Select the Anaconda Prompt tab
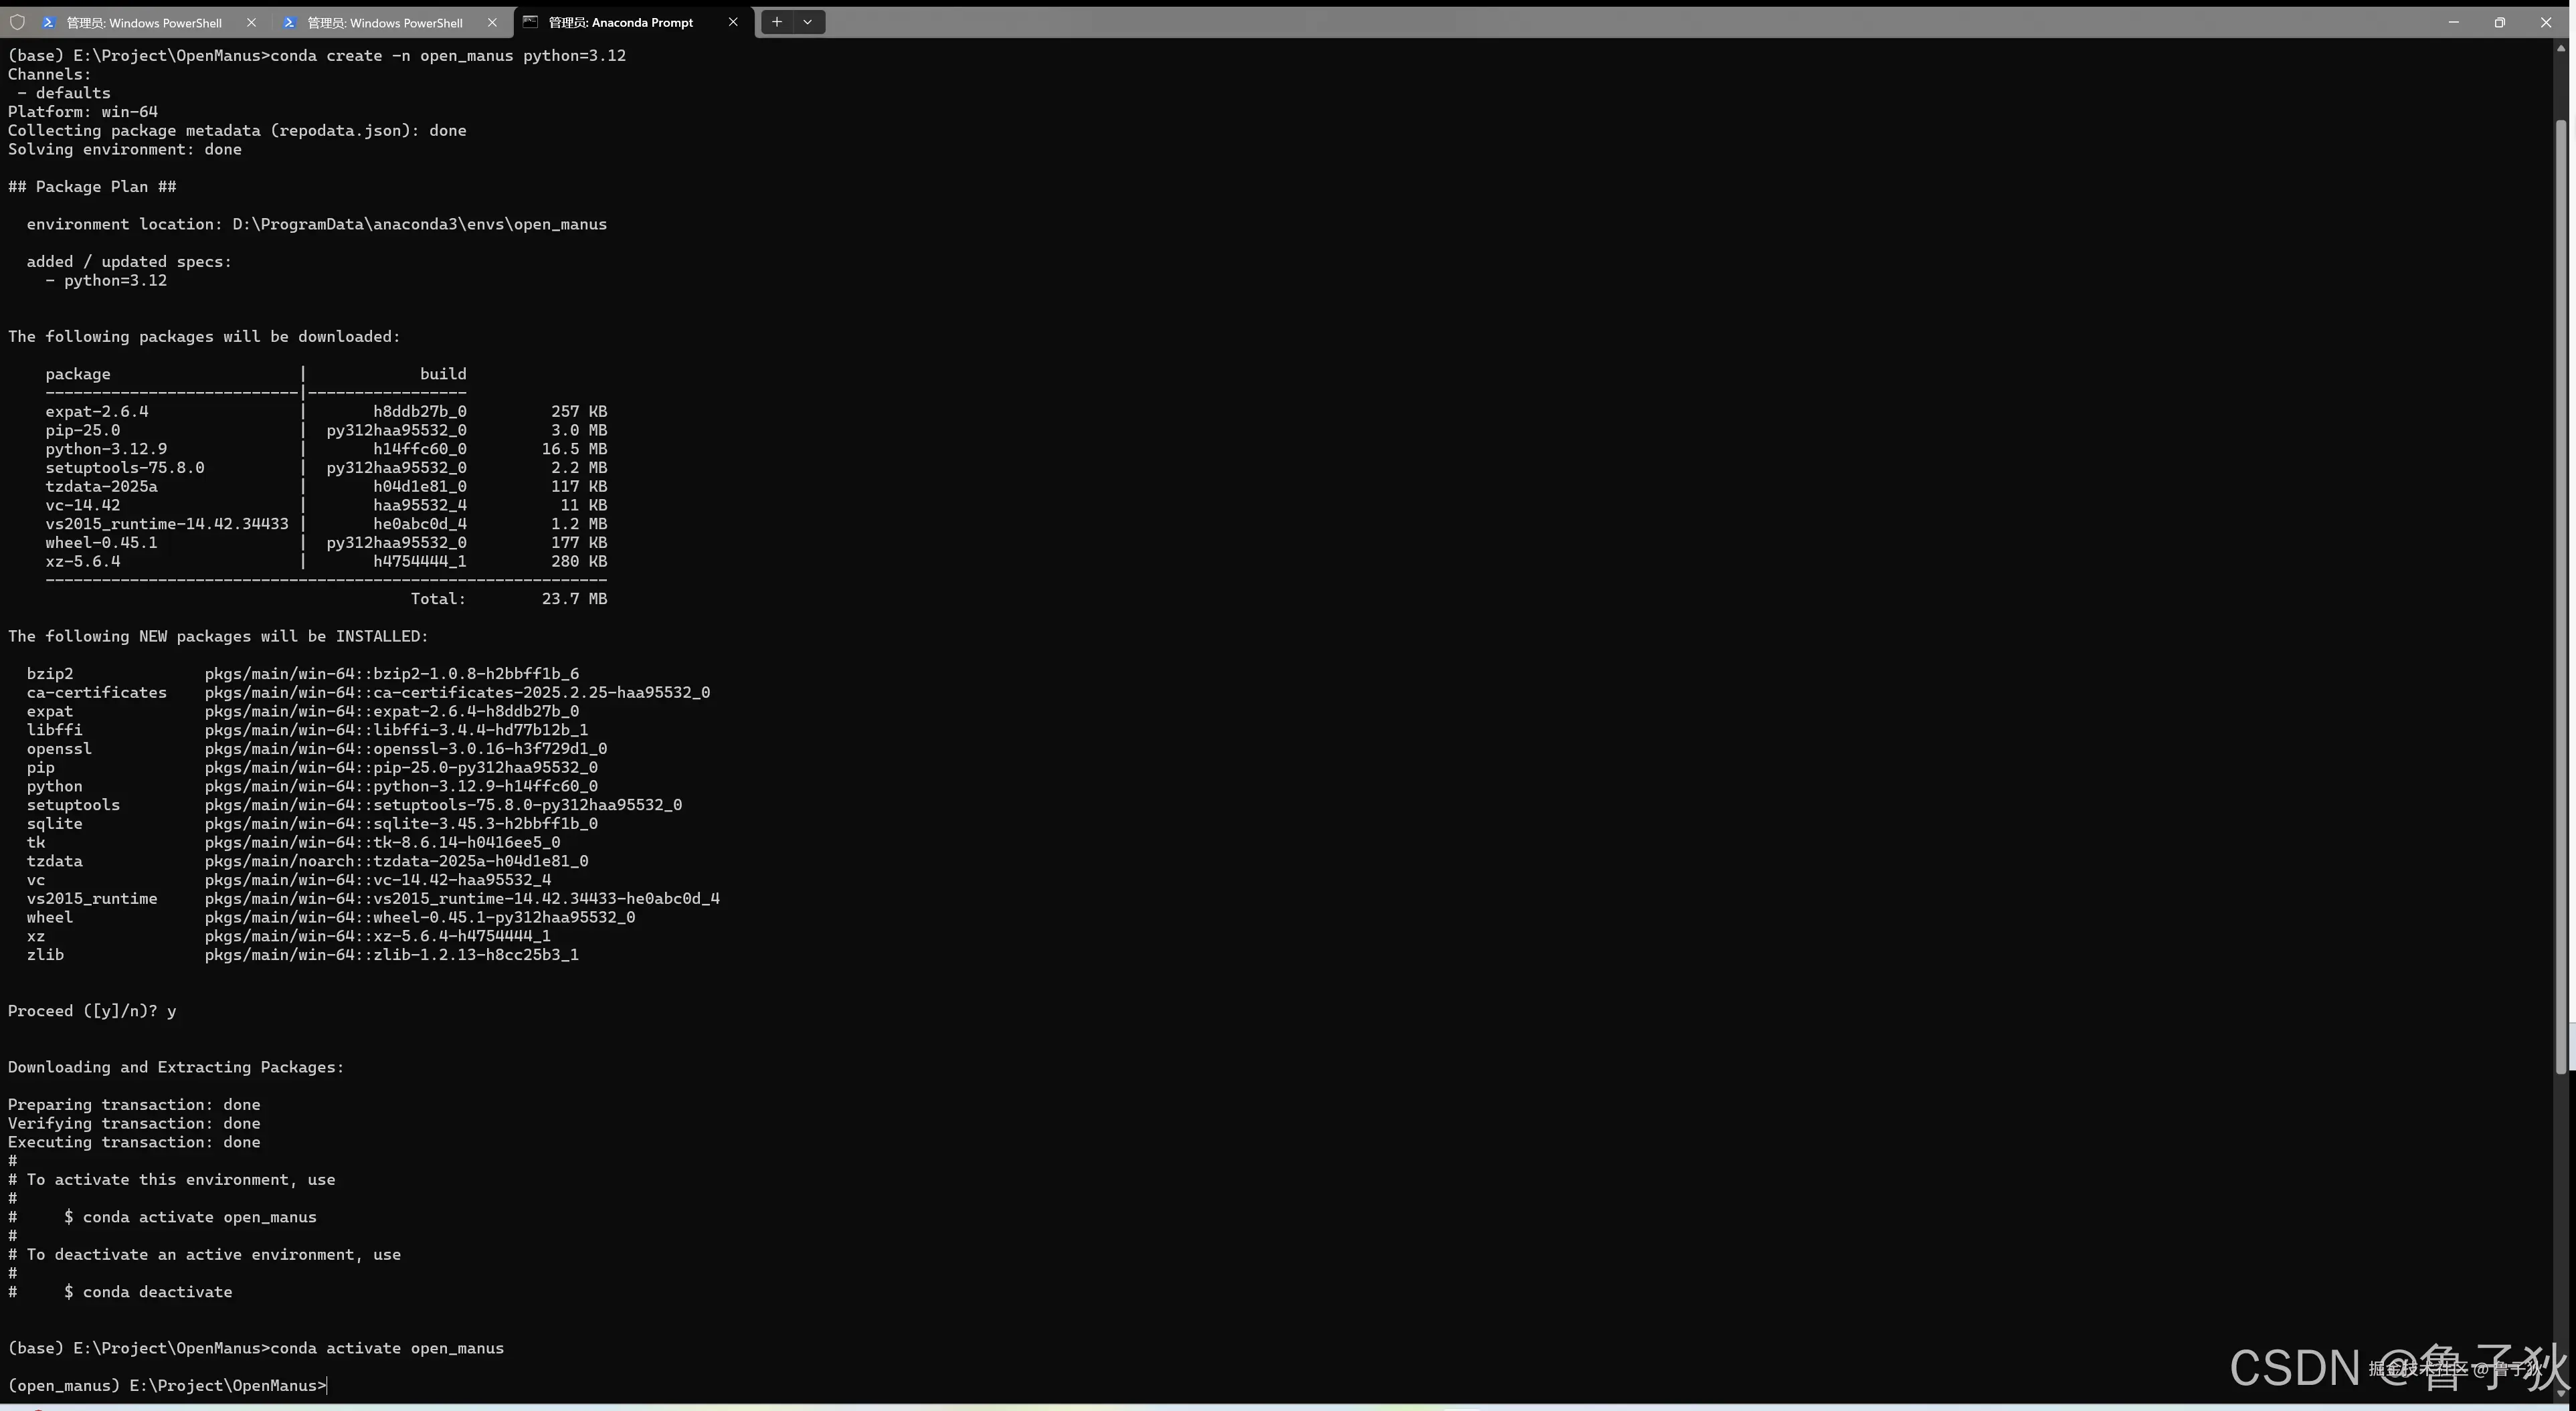This screenshot has width=2576, height=1411. click(621, 22)
